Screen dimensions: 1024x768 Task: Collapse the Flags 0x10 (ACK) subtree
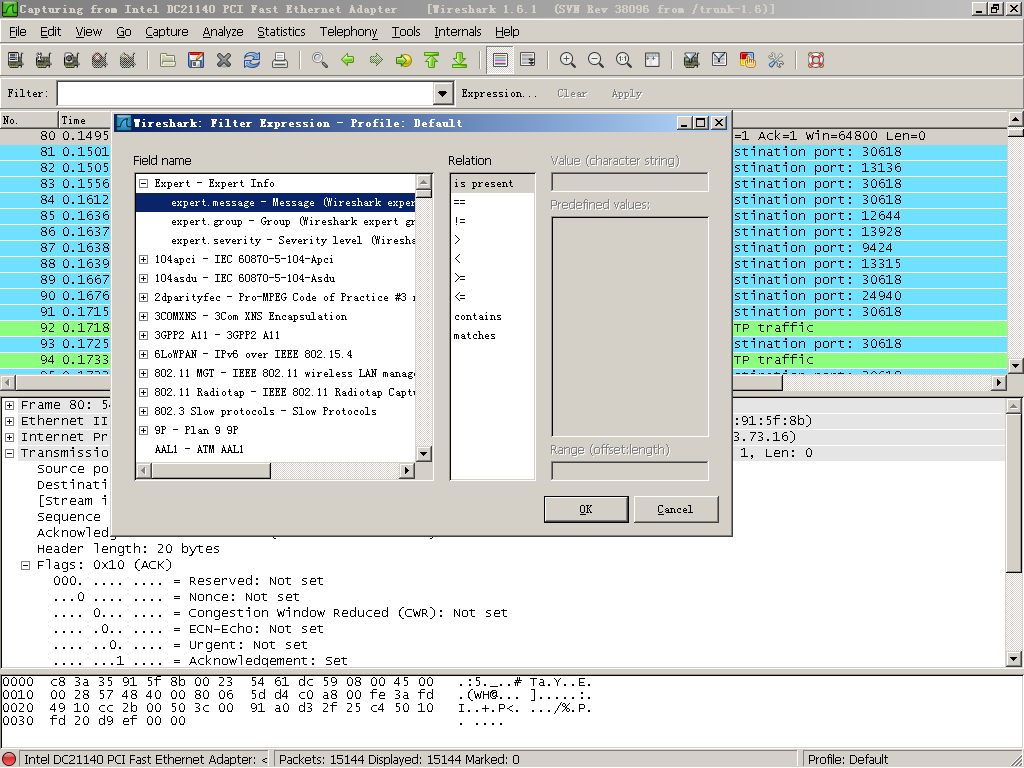coord(25,566)
